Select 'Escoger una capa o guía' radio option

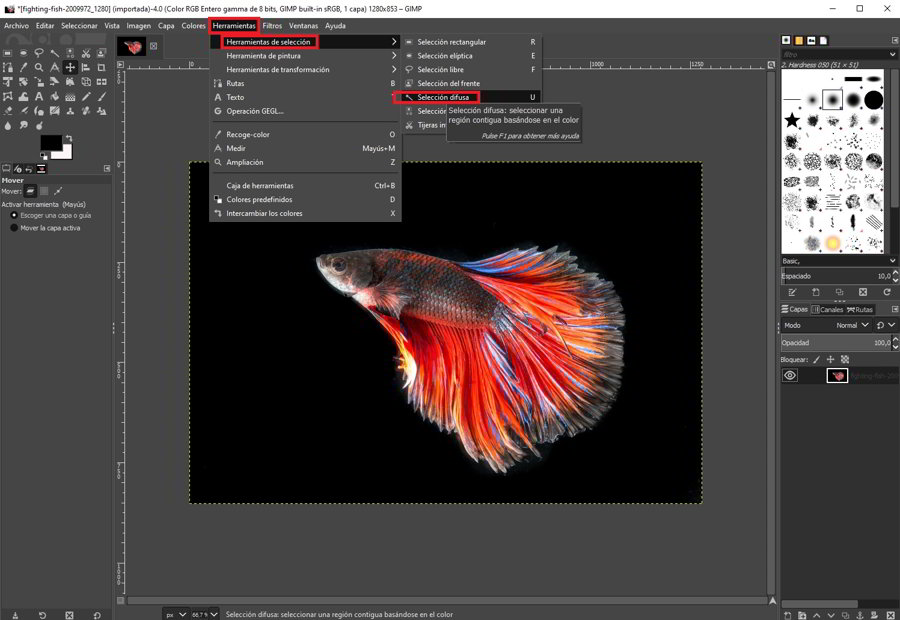click(x=14, y=215)
